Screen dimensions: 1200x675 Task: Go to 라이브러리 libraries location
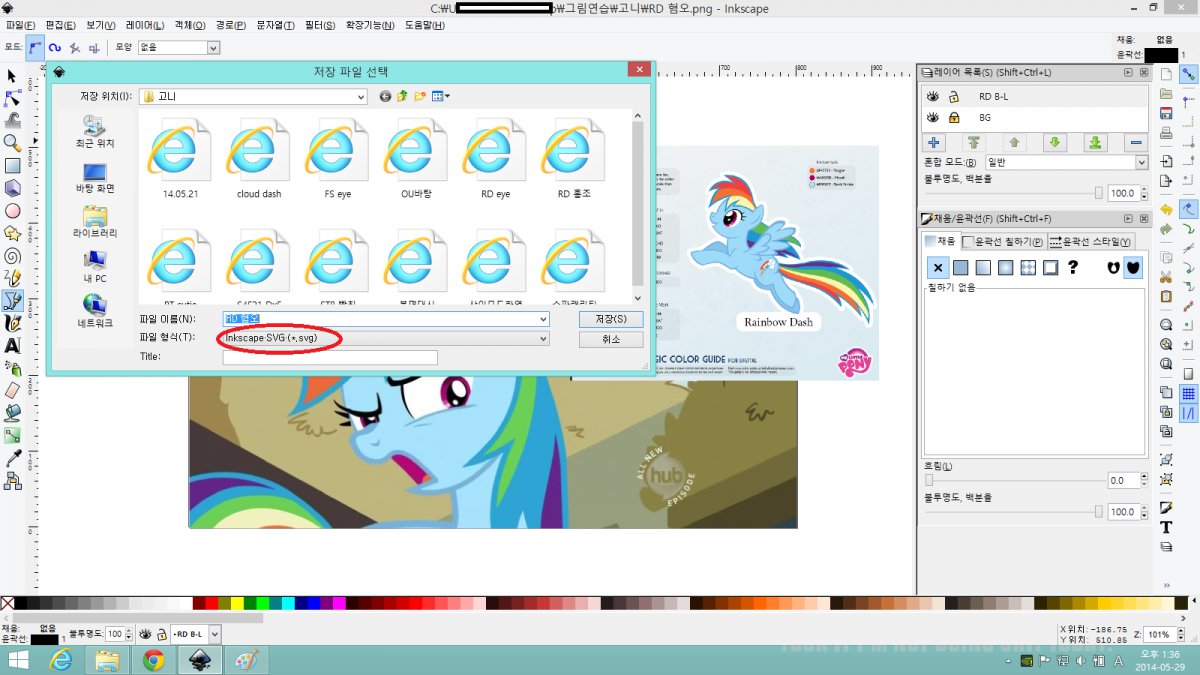coord(95,222)
